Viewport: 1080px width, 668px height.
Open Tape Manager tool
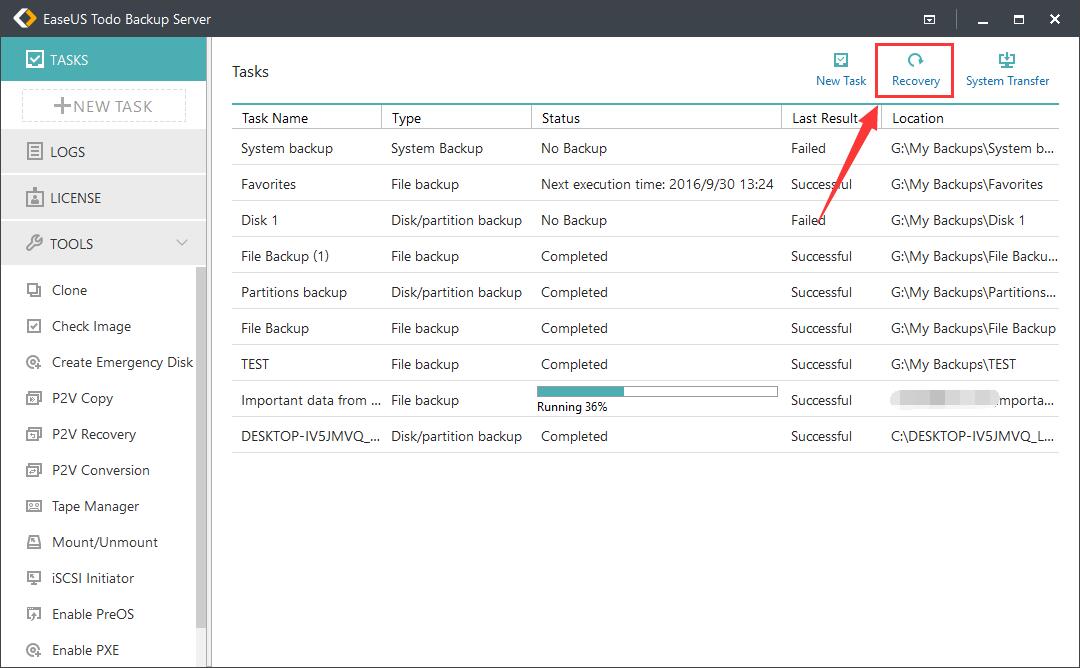pyautogui.click(x=96, y=506)
